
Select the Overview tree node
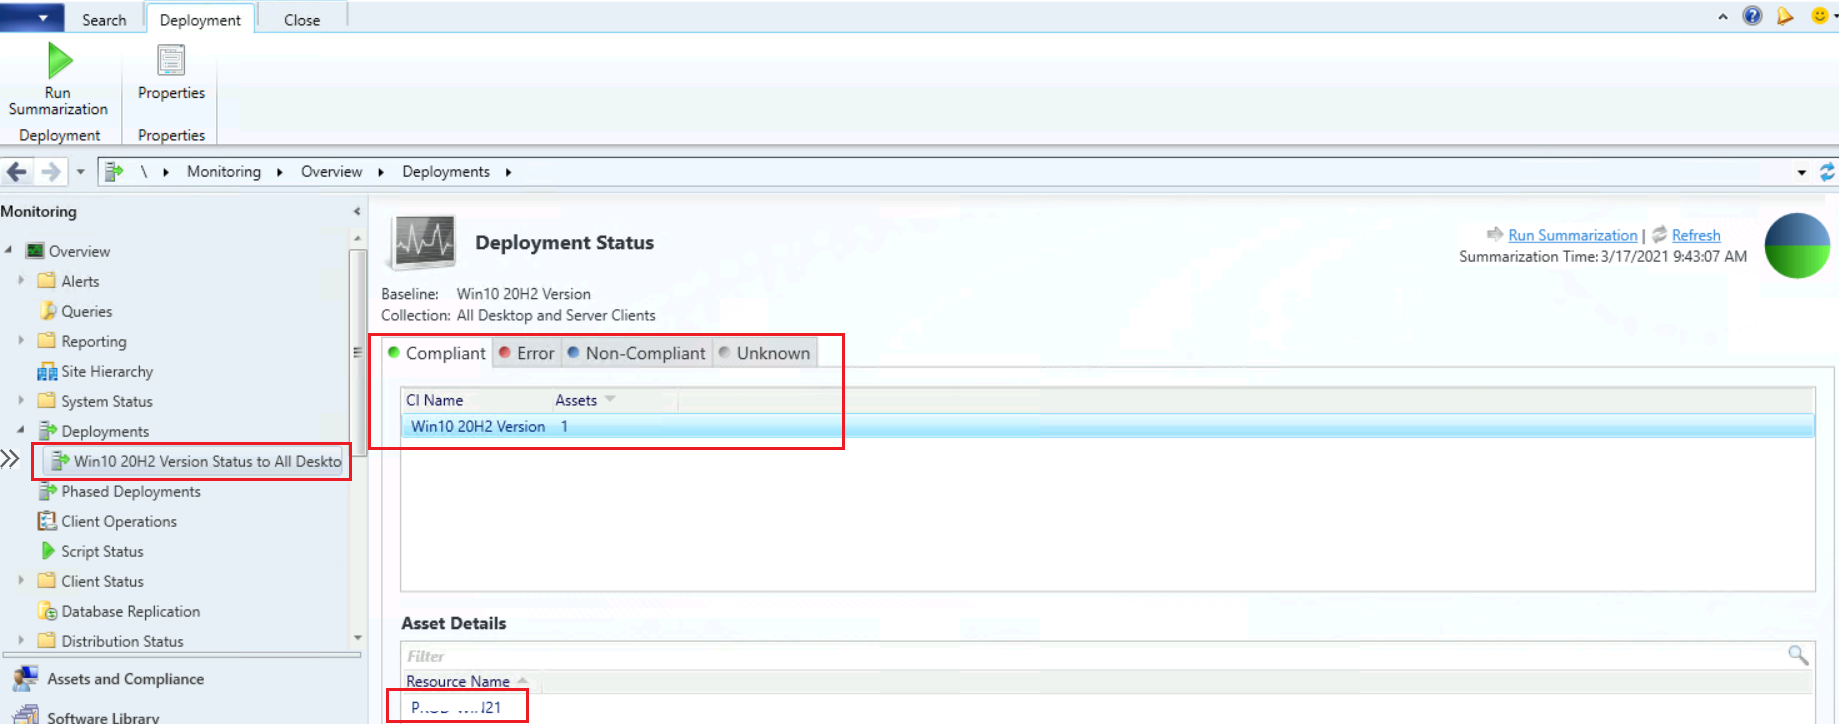(x=79, y=251)
